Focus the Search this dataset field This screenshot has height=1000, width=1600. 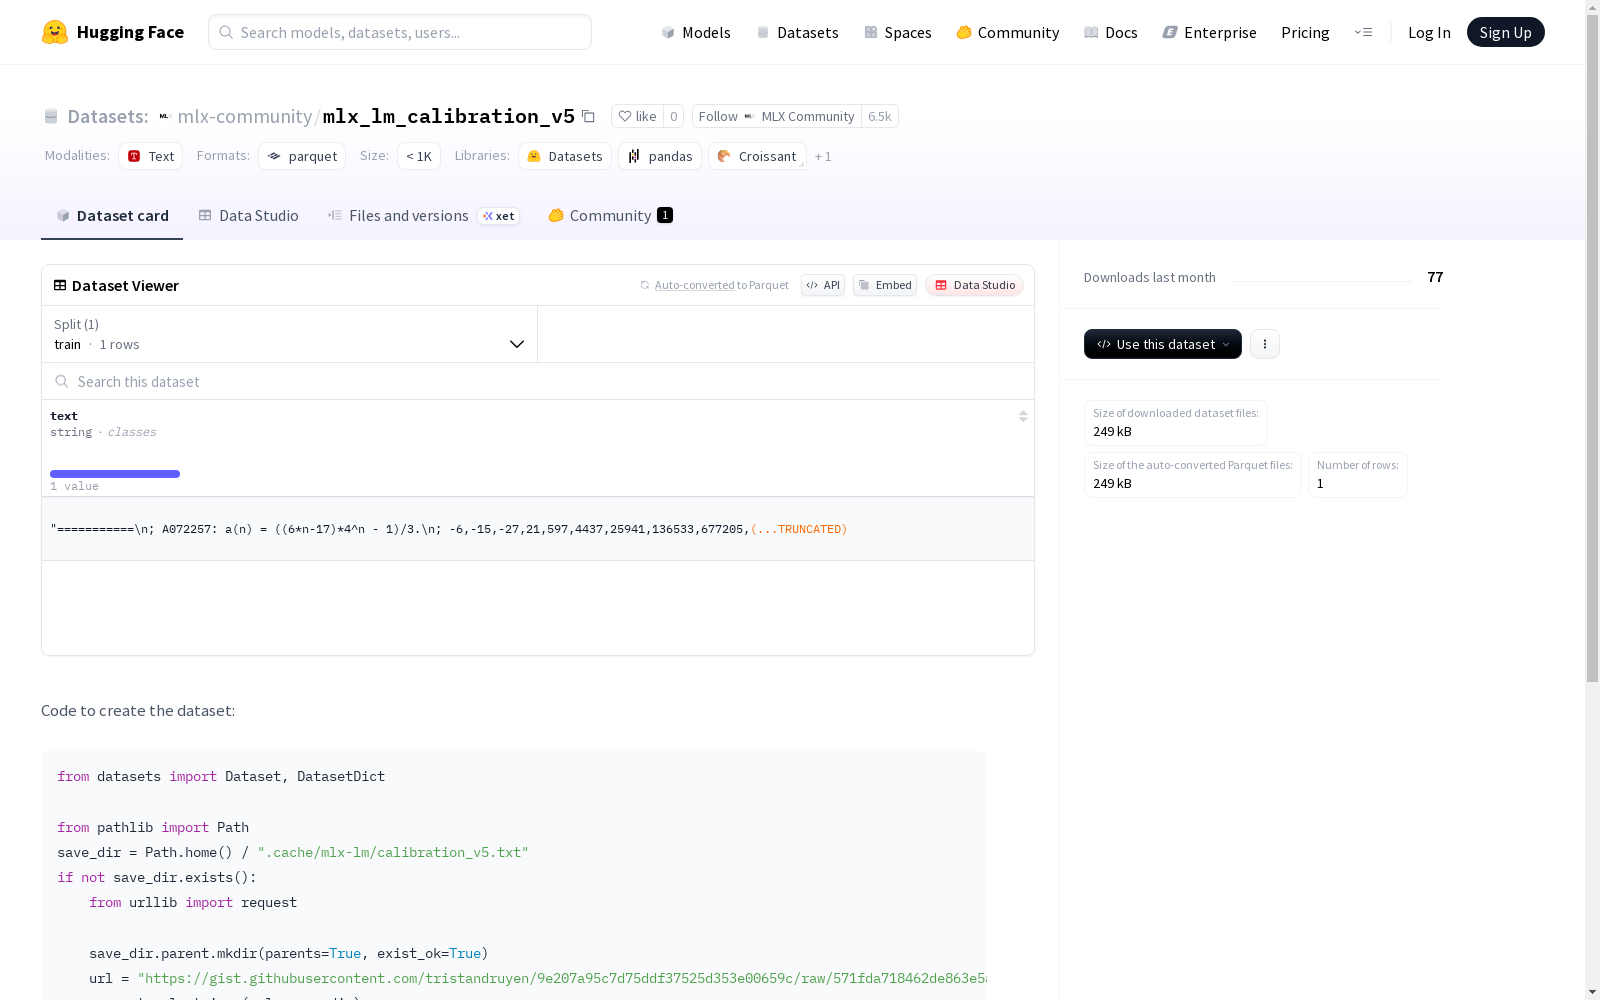(x=538, y=381)
